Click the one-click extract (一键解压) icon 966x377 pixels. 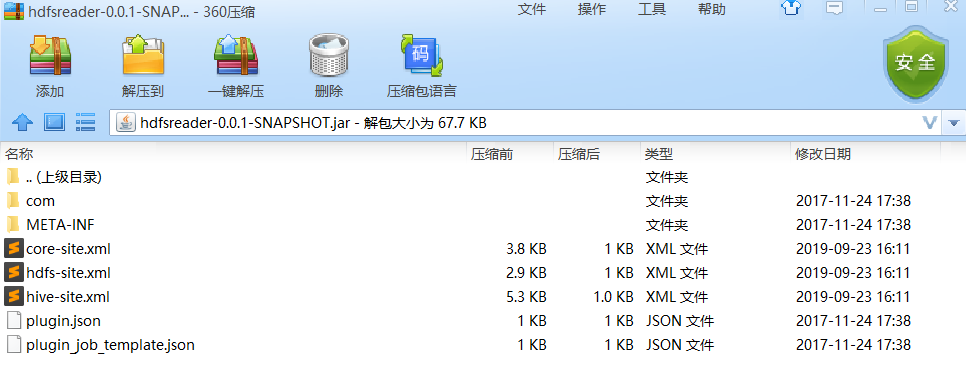[x=235, y=56]
